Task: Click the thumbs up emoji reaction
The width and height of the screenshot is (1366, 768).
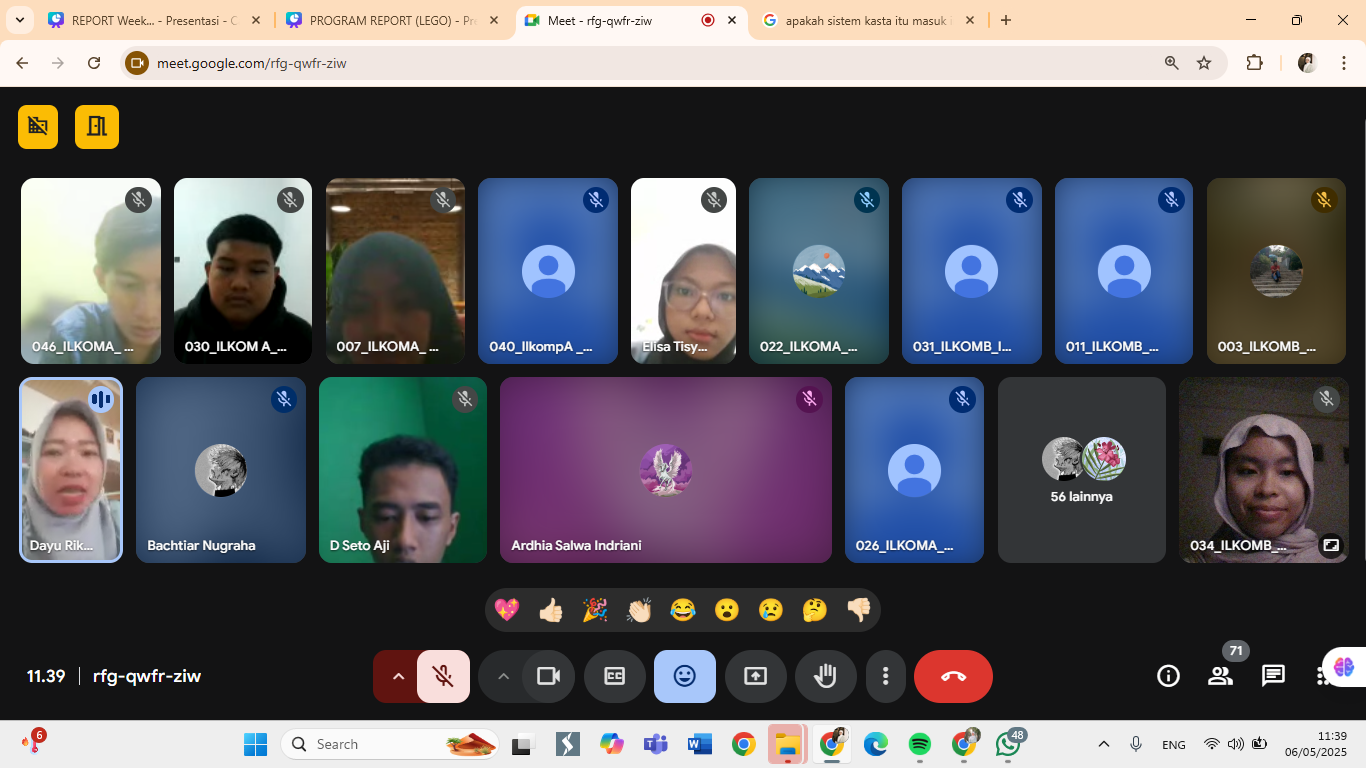Action: (551, 610)
